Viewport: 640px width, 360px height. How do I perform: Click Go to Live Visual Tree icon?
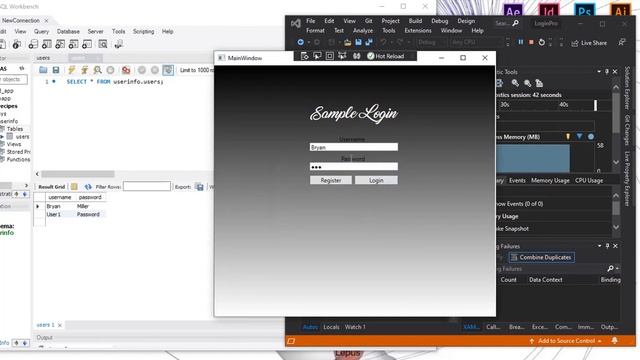(304, 56)
